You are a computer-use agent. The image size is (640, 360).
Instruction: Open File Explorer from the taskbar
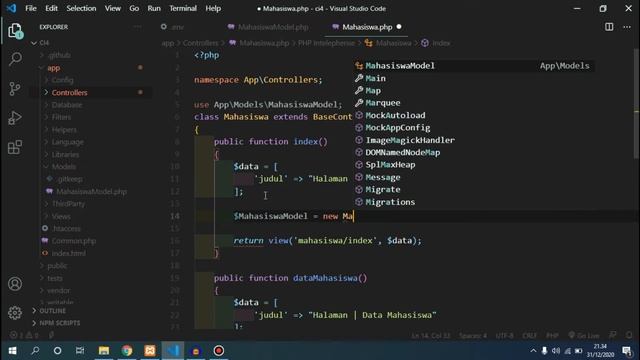point(104,351)
